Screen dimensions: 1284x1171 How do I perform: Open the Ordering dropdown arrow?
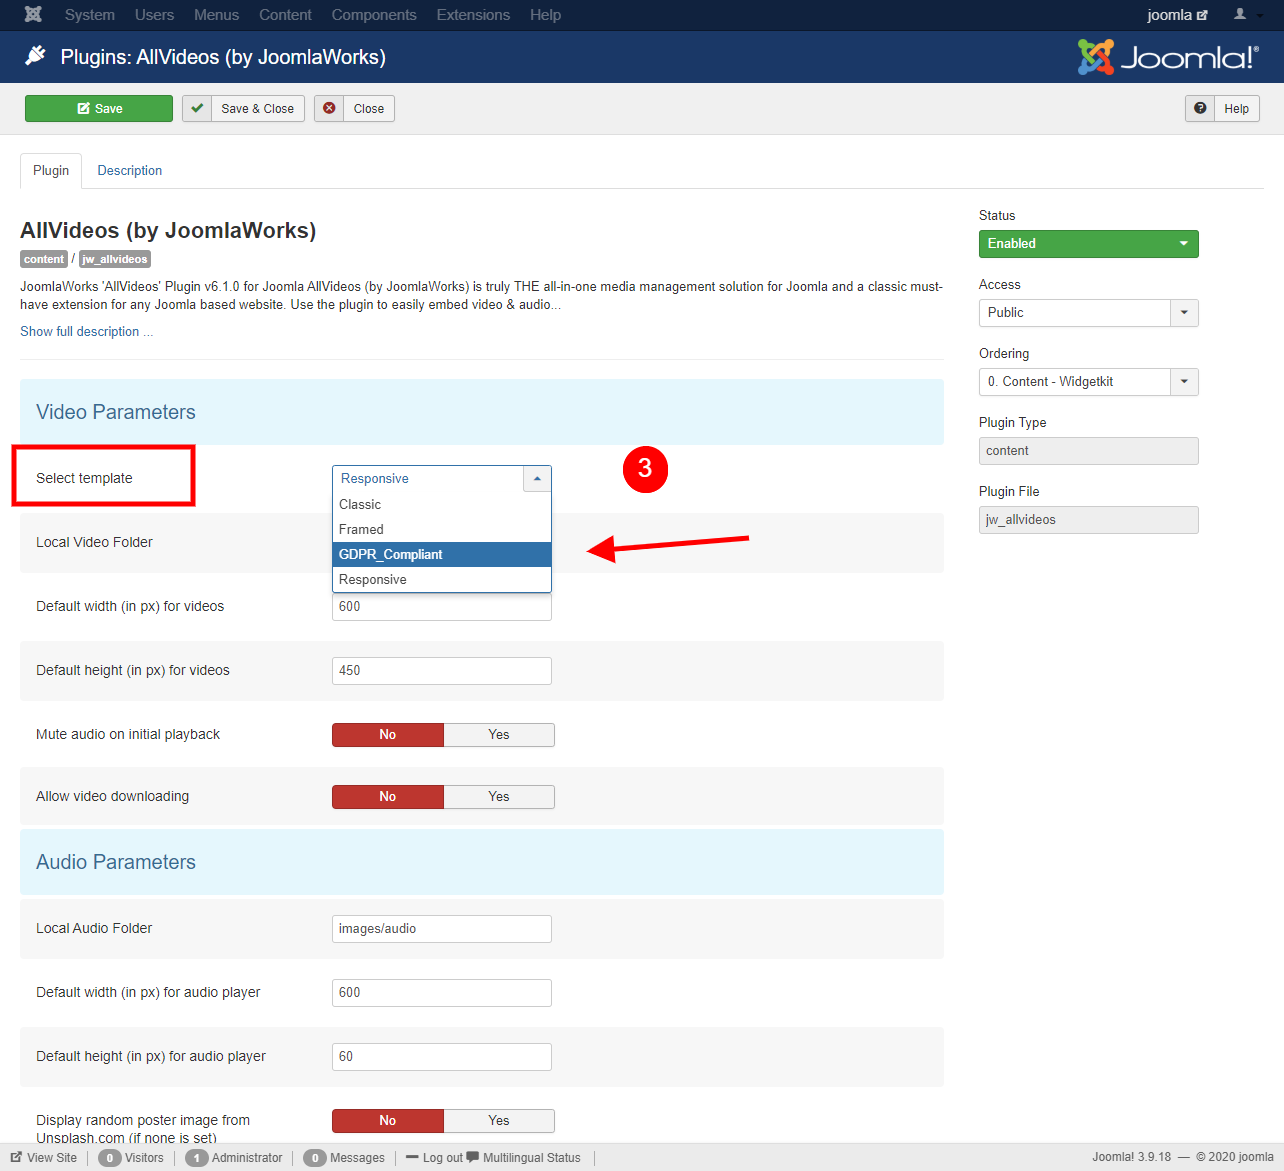[1184, 382]
